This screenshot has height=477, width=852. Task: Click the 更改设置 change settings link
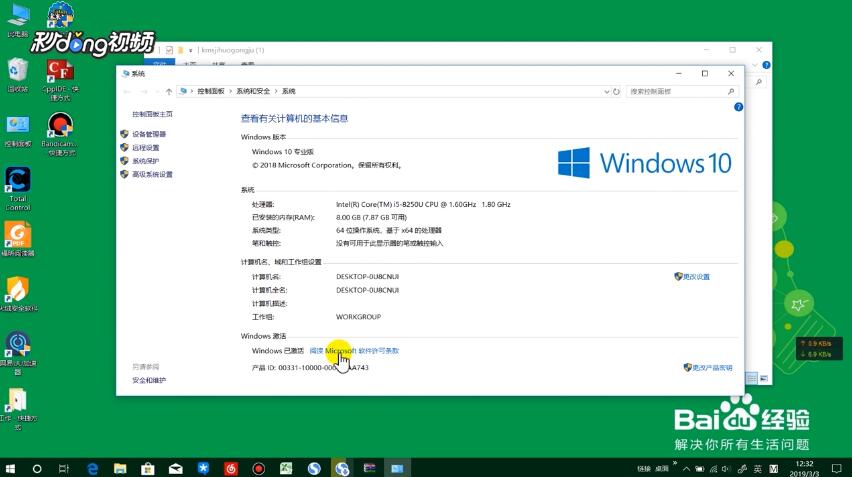tap(696, 277)
